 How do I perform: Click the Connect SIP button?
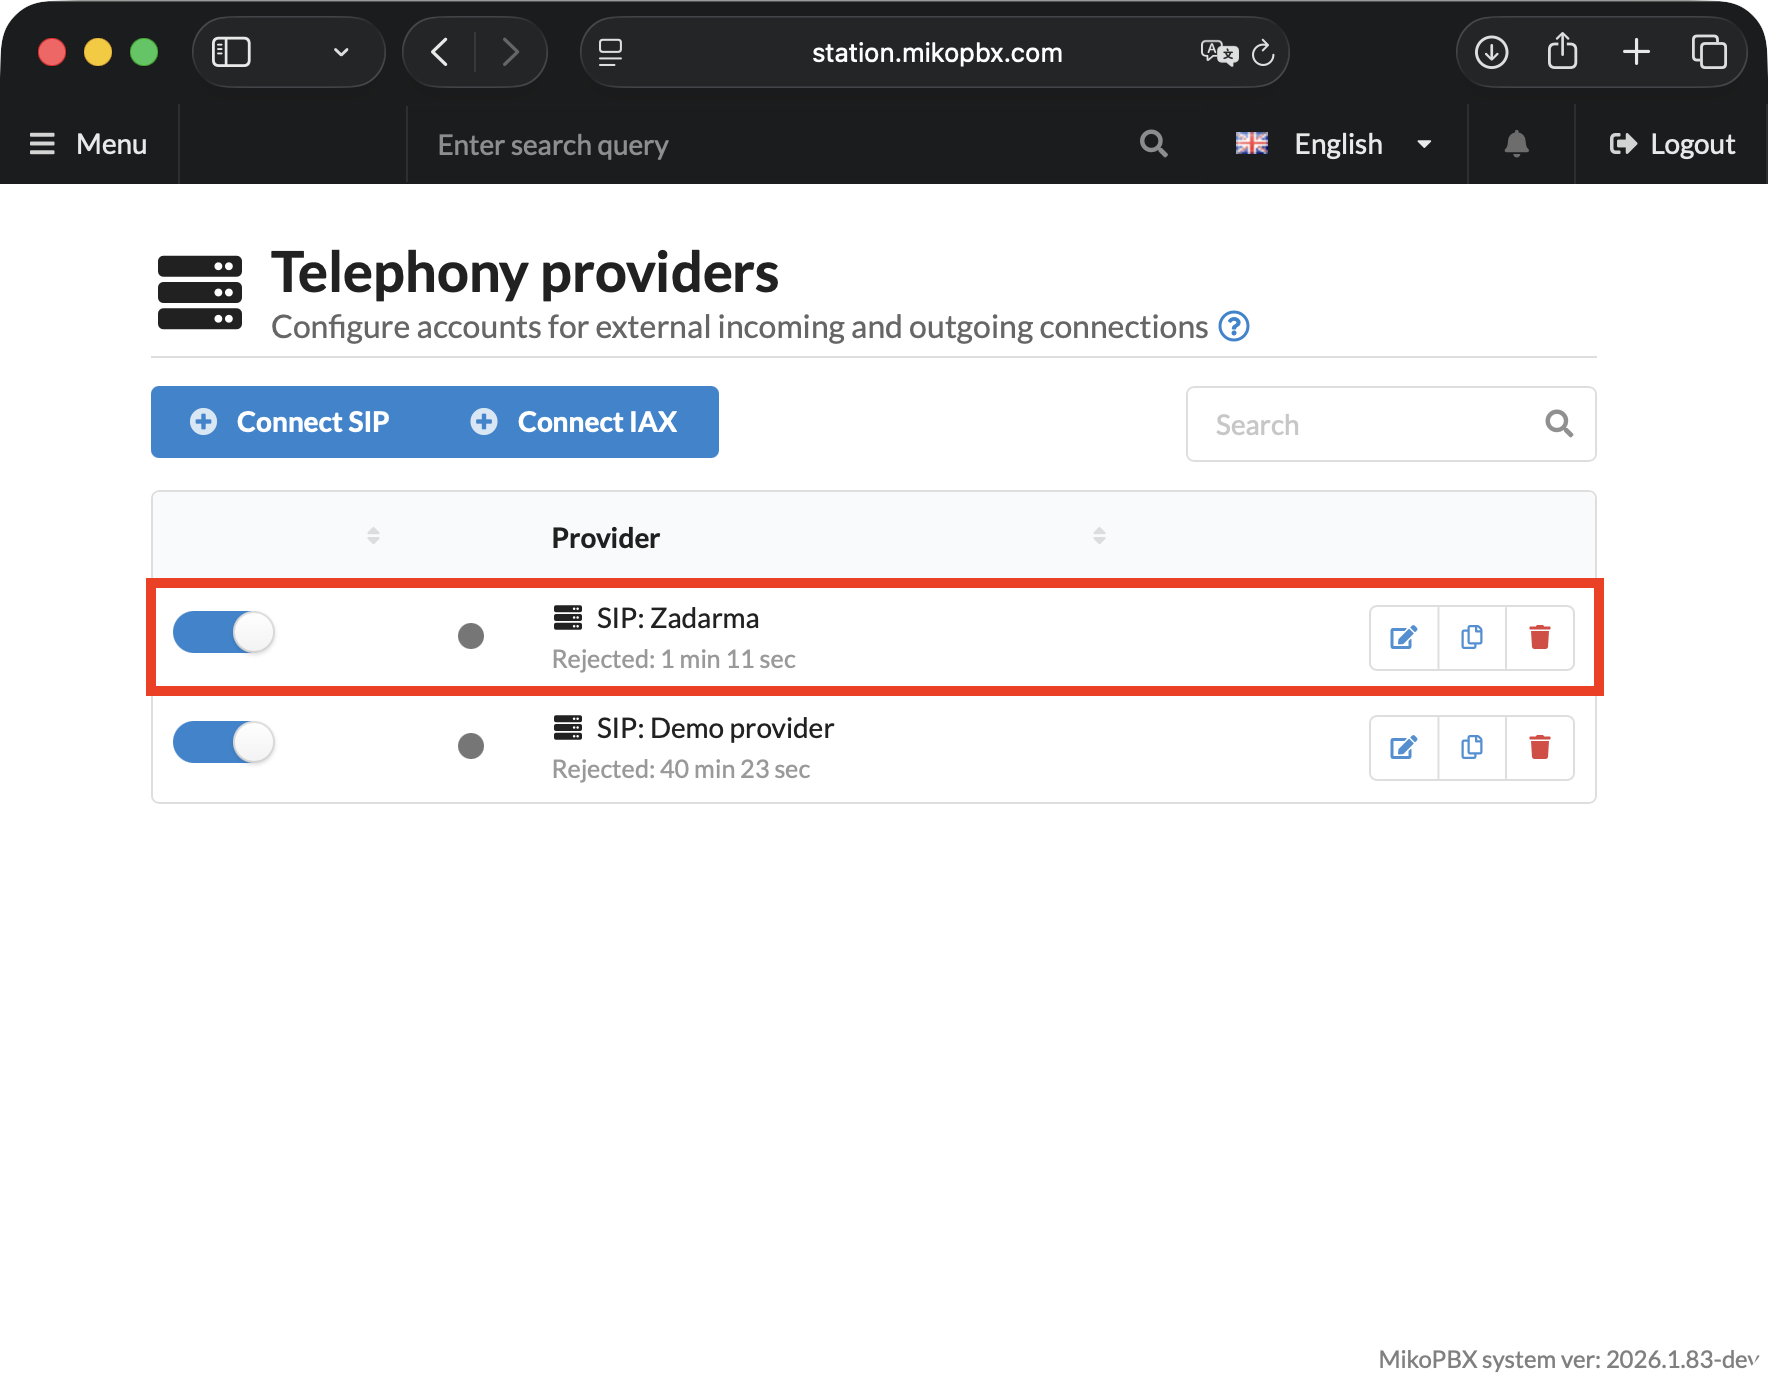(x=291, y=422)
